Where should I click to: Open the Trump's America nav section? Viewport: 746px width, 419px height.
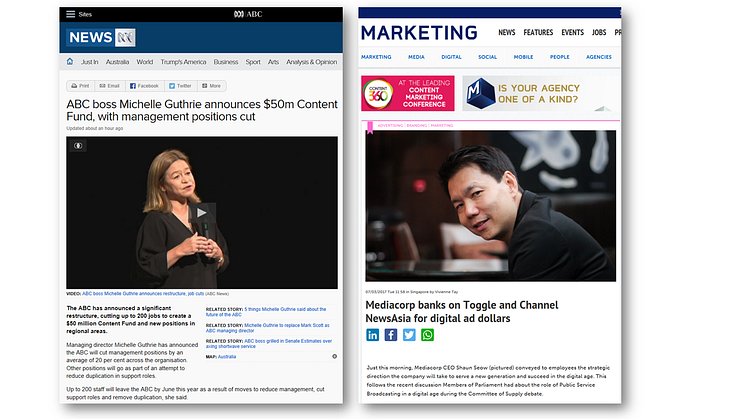click(x=184, y=61)
